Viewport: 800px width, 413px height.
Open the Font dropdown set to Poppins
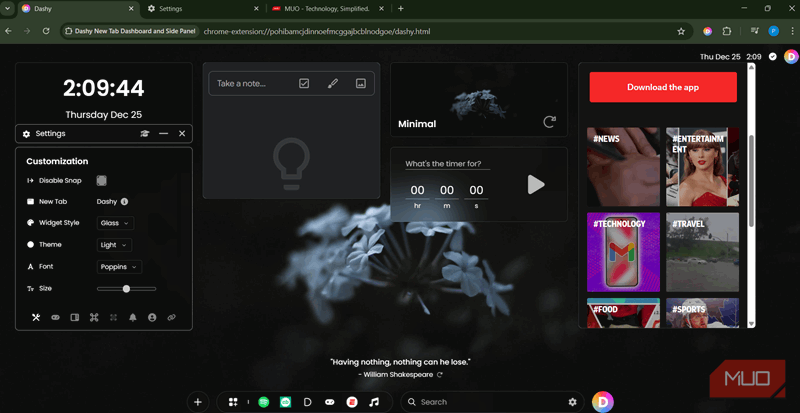(119, 267)
